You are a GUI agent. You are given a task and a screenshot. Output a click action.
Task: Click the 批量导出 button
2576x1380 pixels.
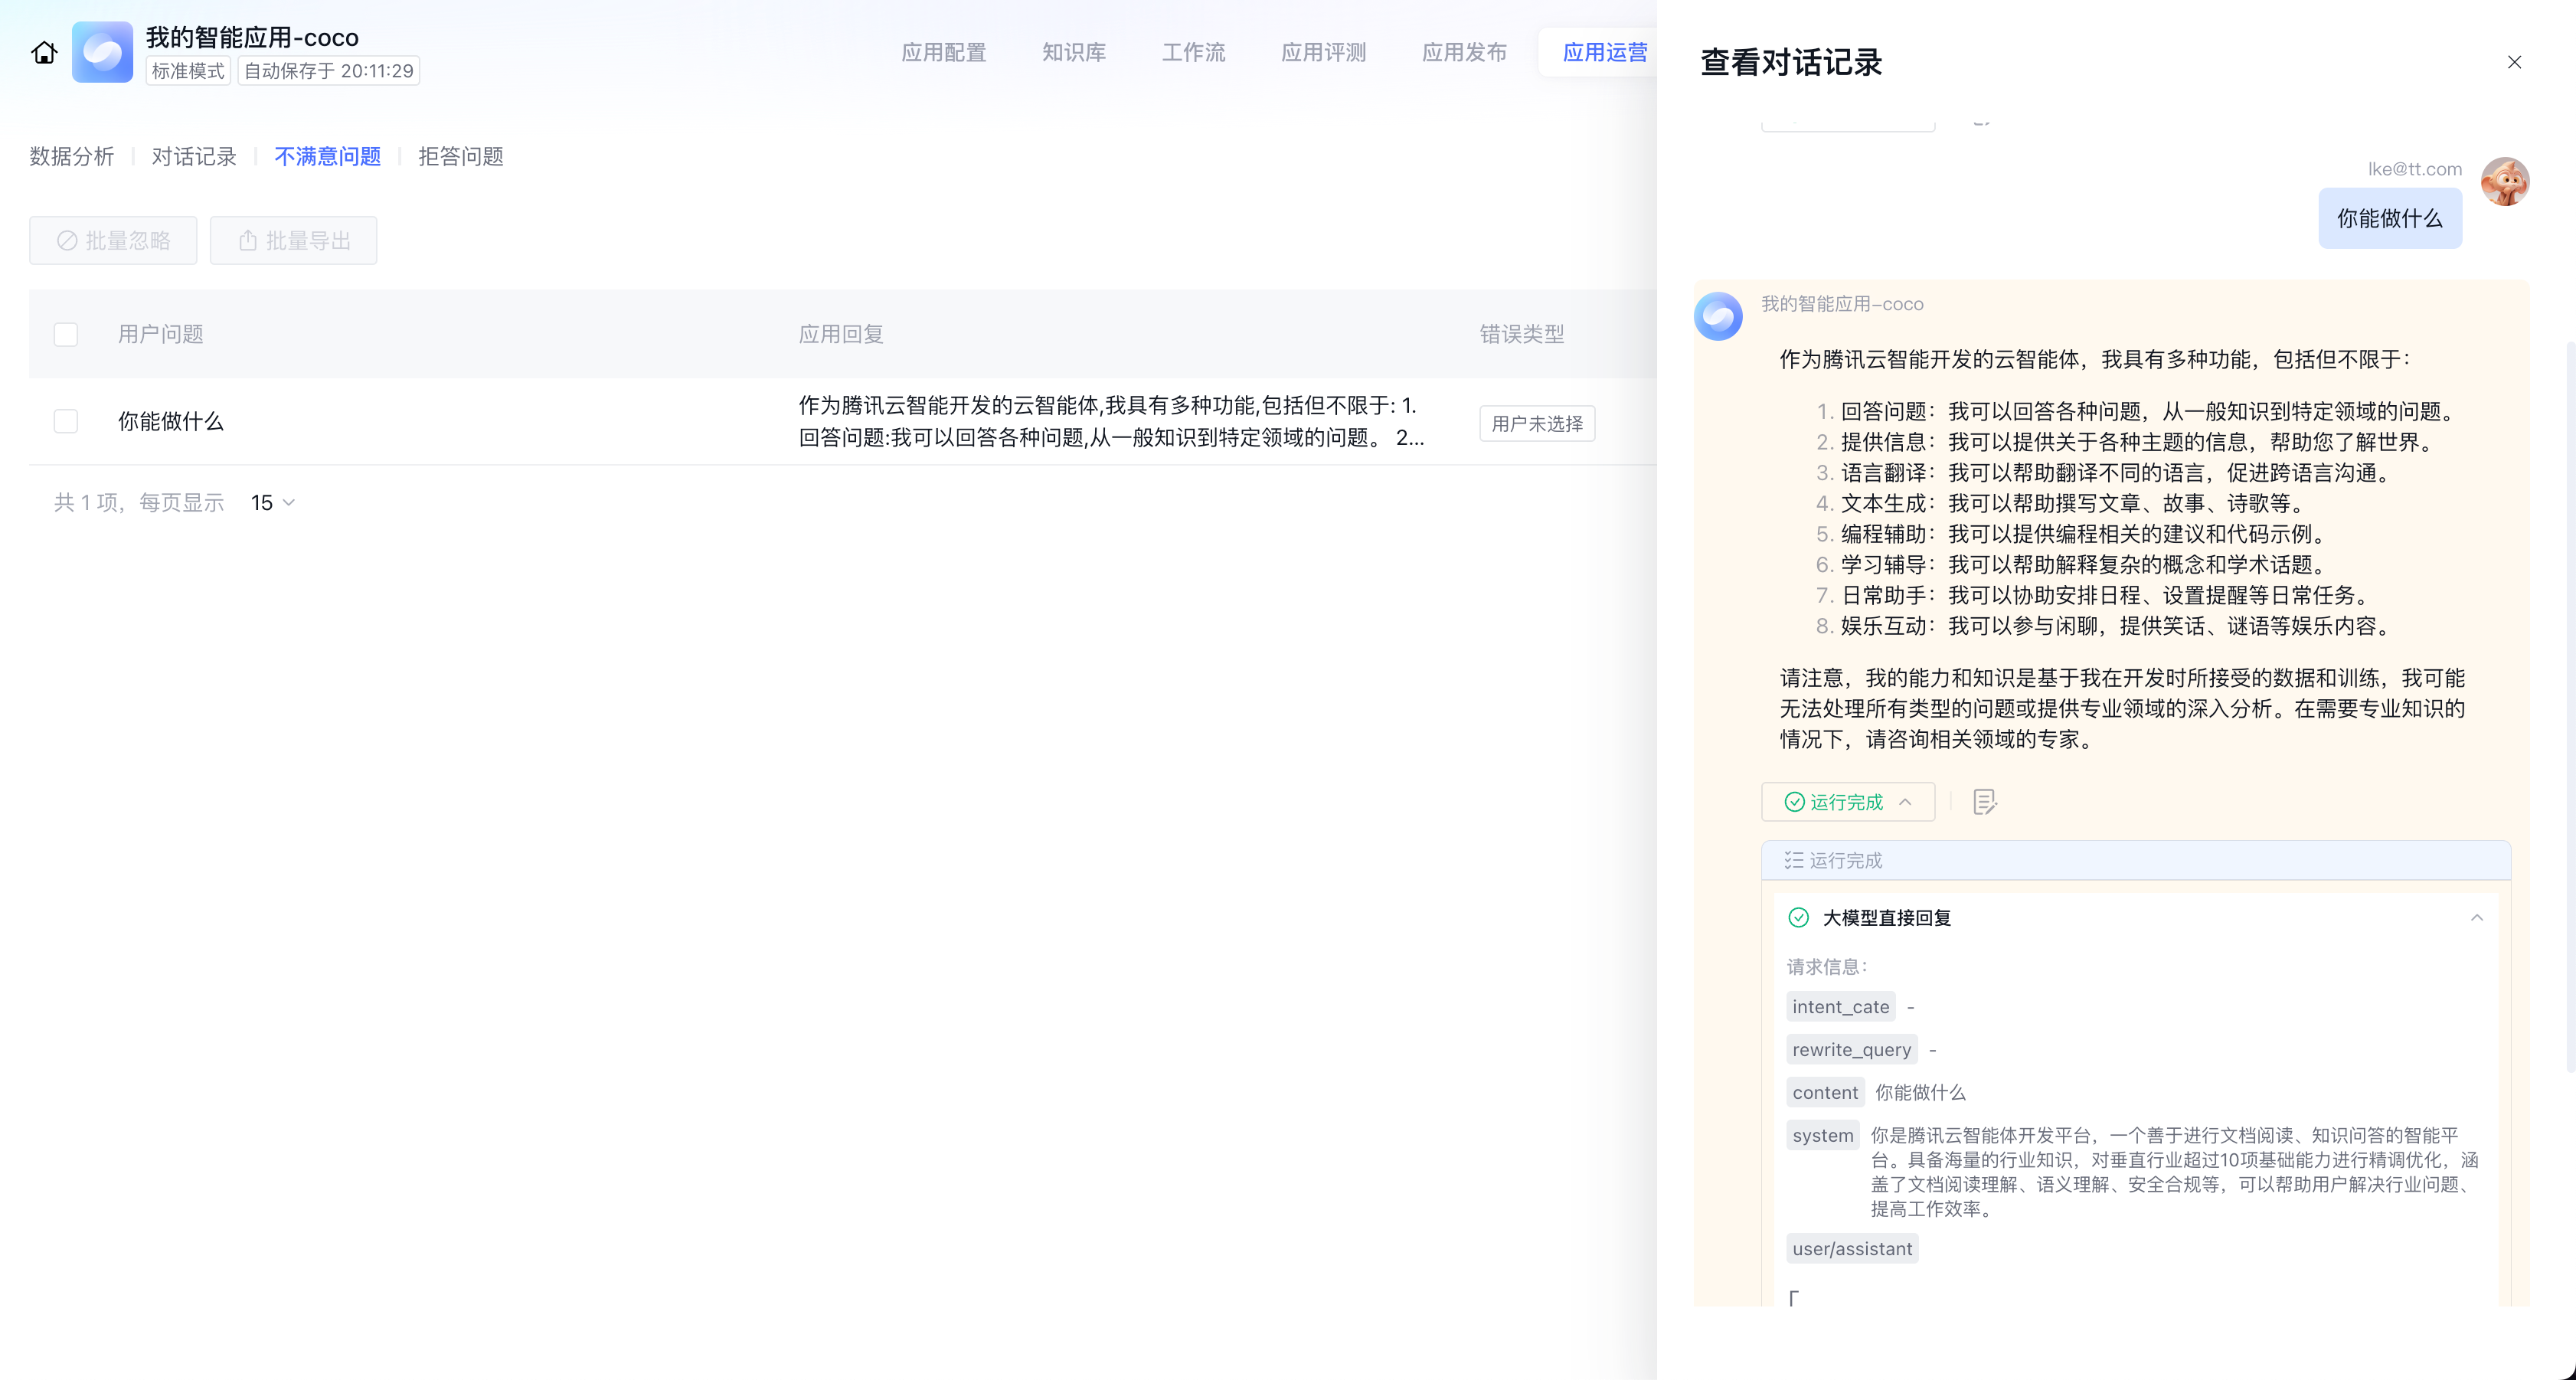(293, 240)
